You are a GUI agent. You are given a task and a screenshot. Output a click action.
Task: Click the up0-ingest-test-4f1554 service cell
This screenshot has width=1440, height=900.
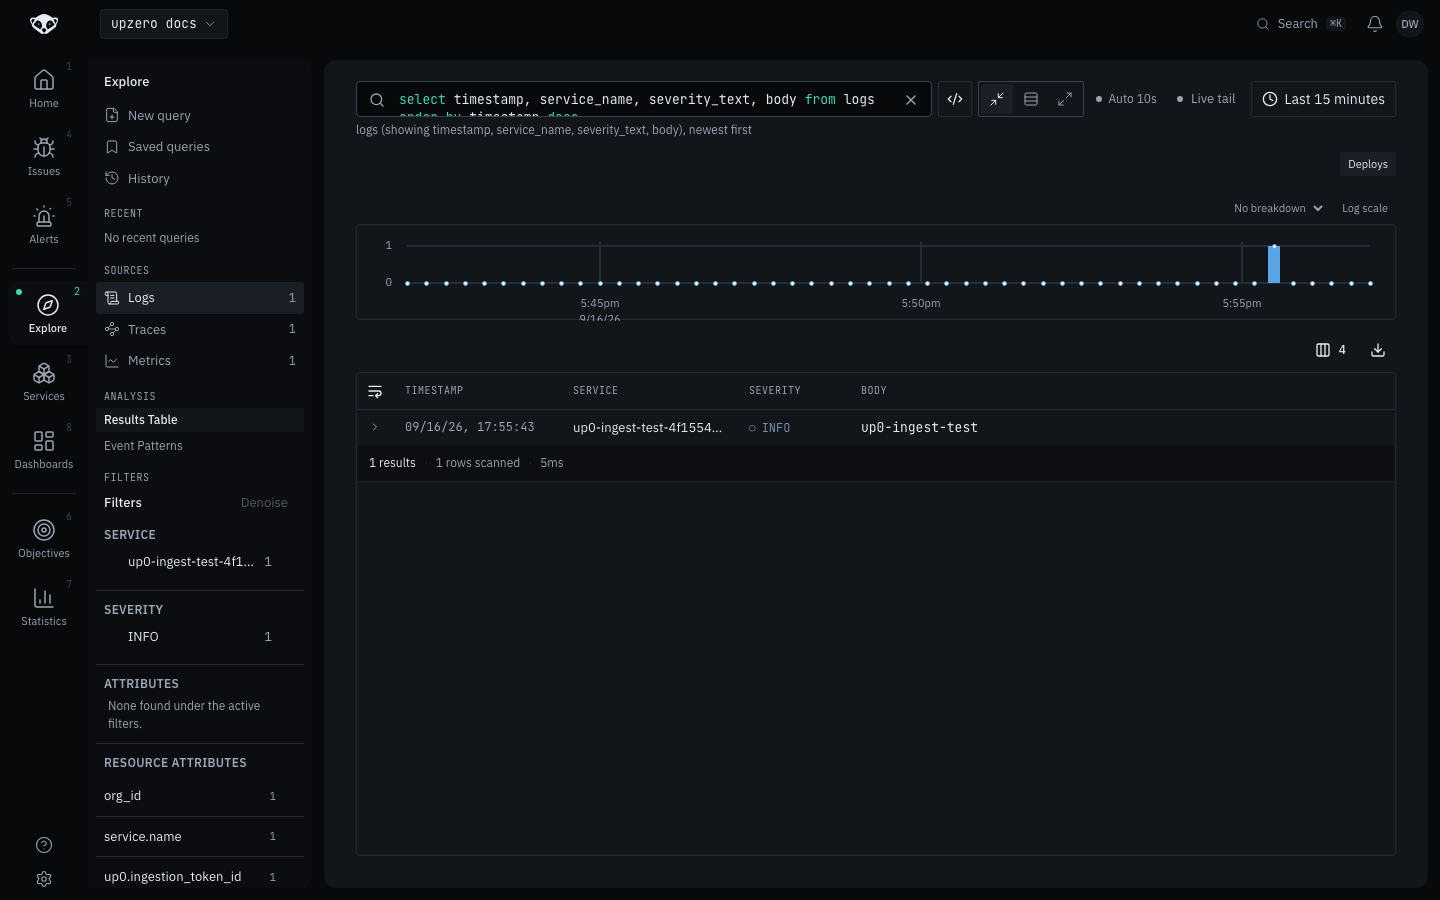pos(647,428)
